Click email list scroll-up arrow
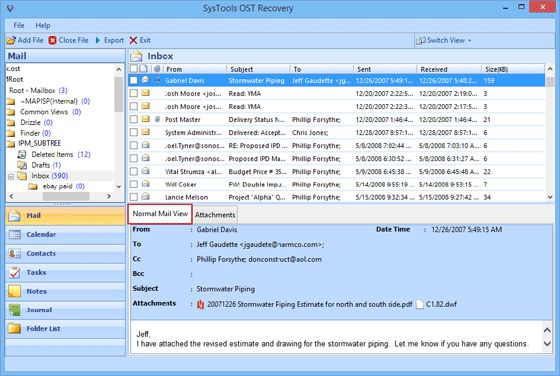560x376 pixels. (x=550, y=69)
